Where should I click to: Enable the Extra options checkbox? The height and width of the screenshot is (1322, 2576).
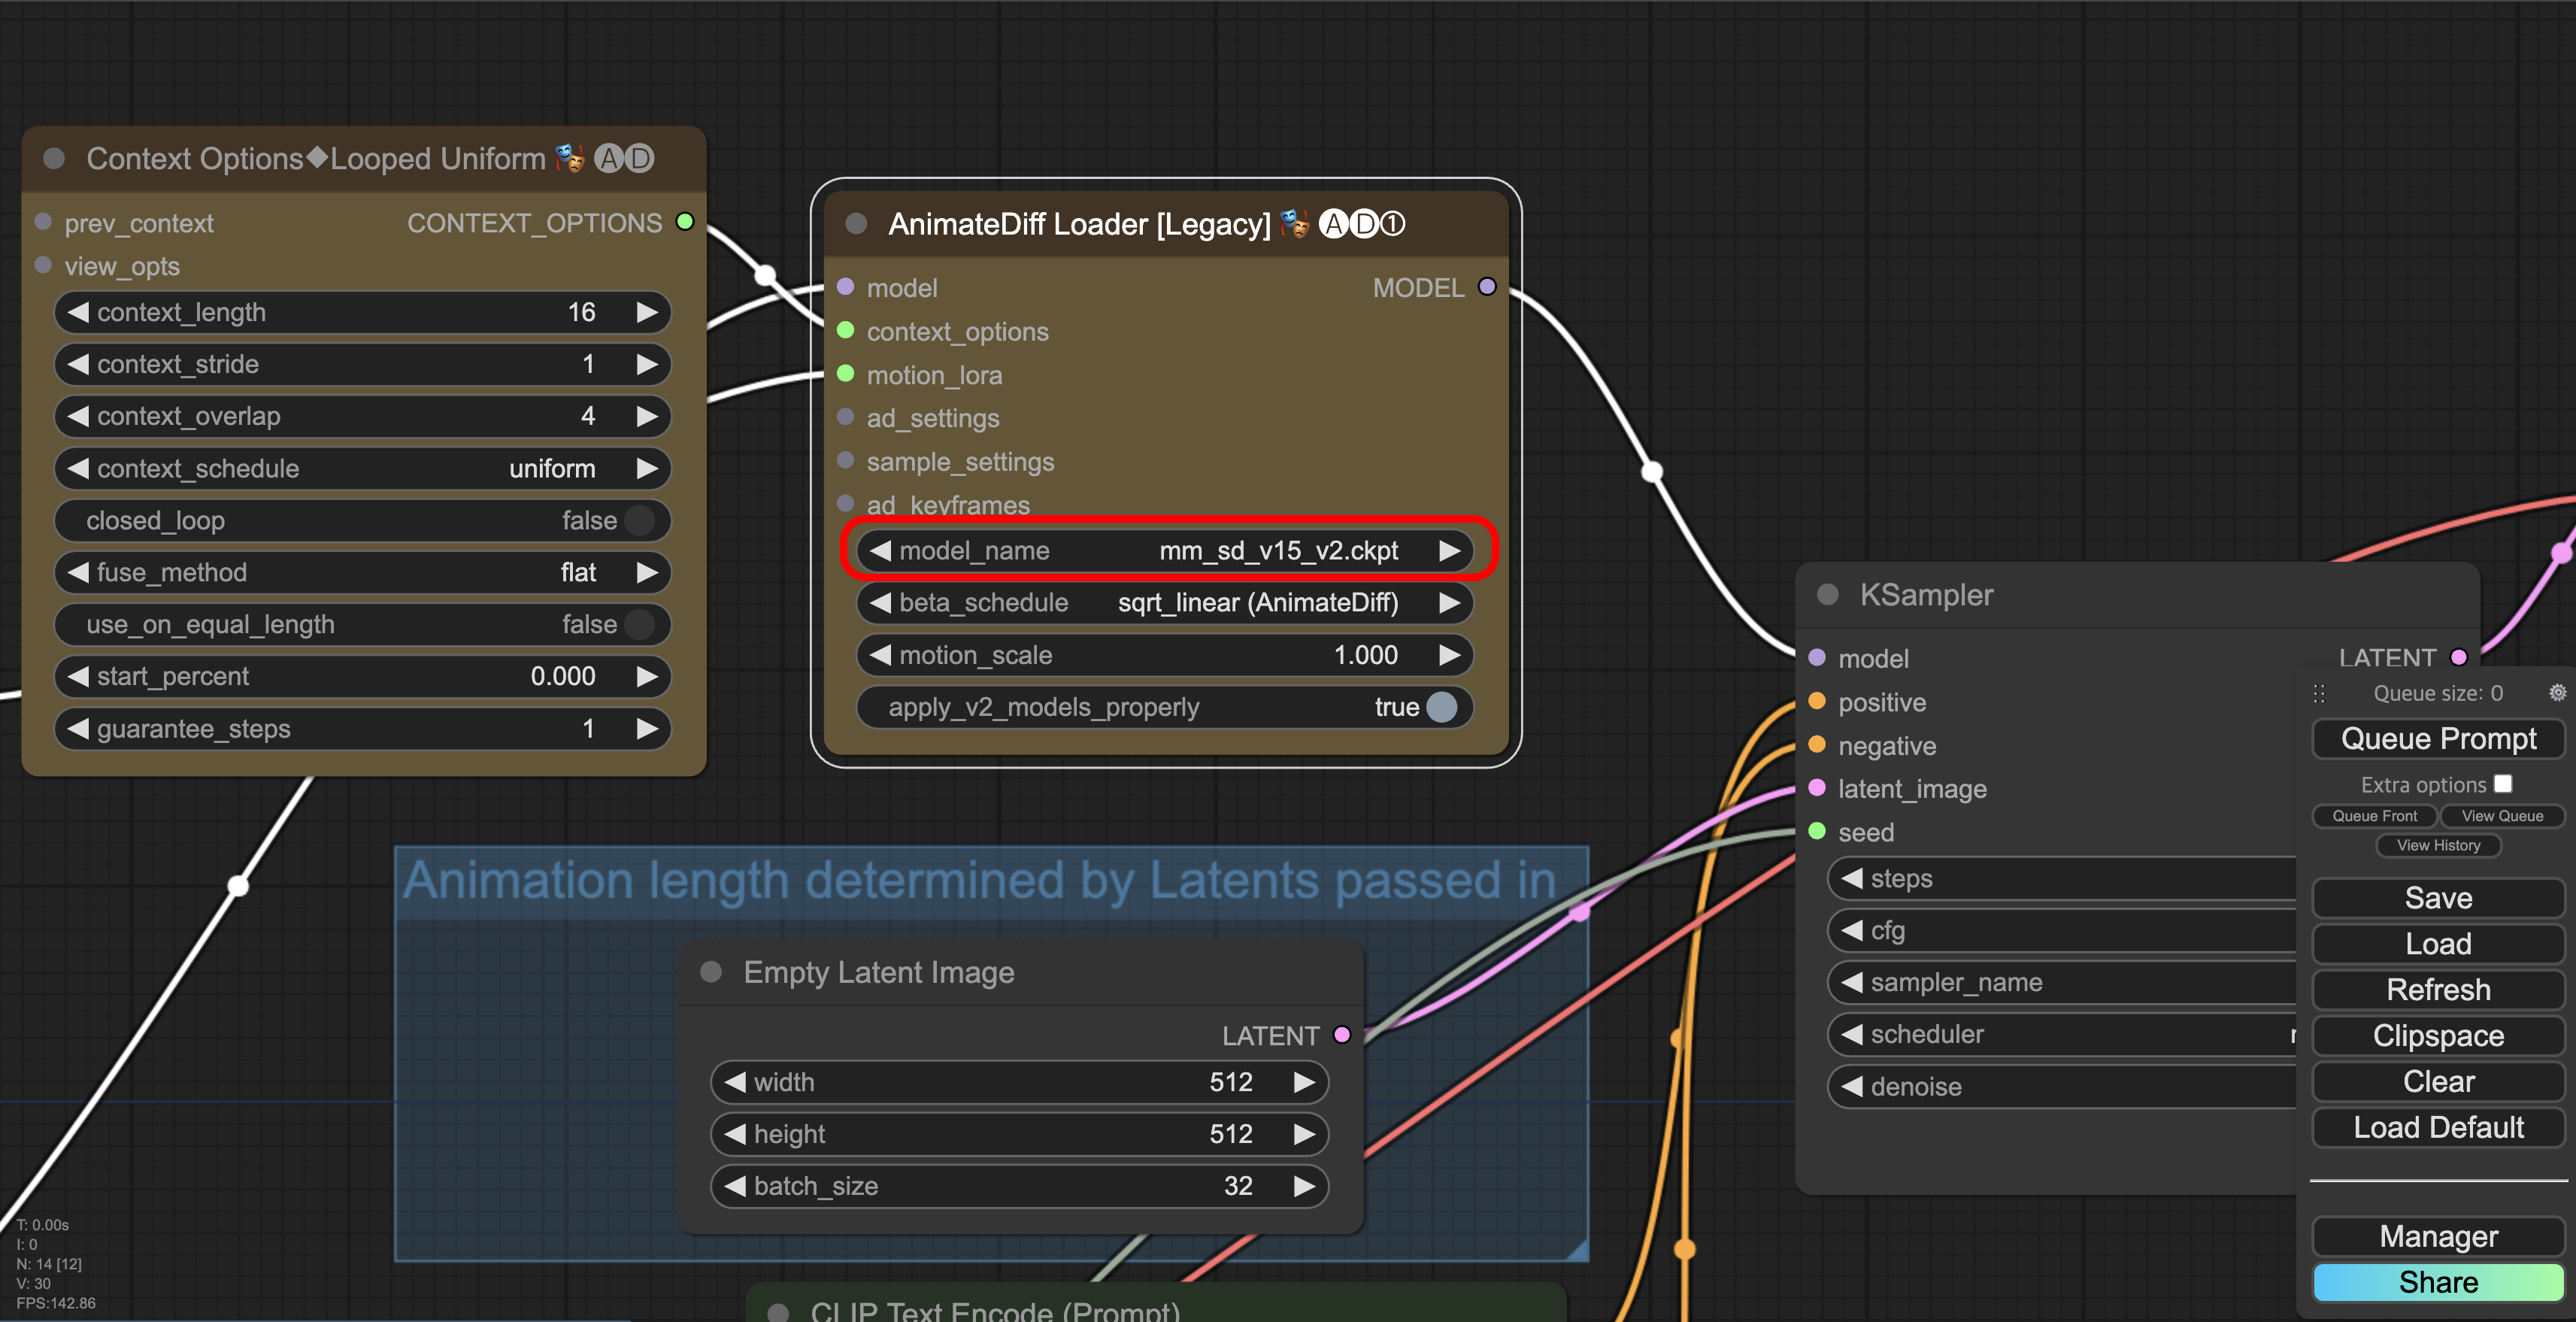[x=2502, y=784]
